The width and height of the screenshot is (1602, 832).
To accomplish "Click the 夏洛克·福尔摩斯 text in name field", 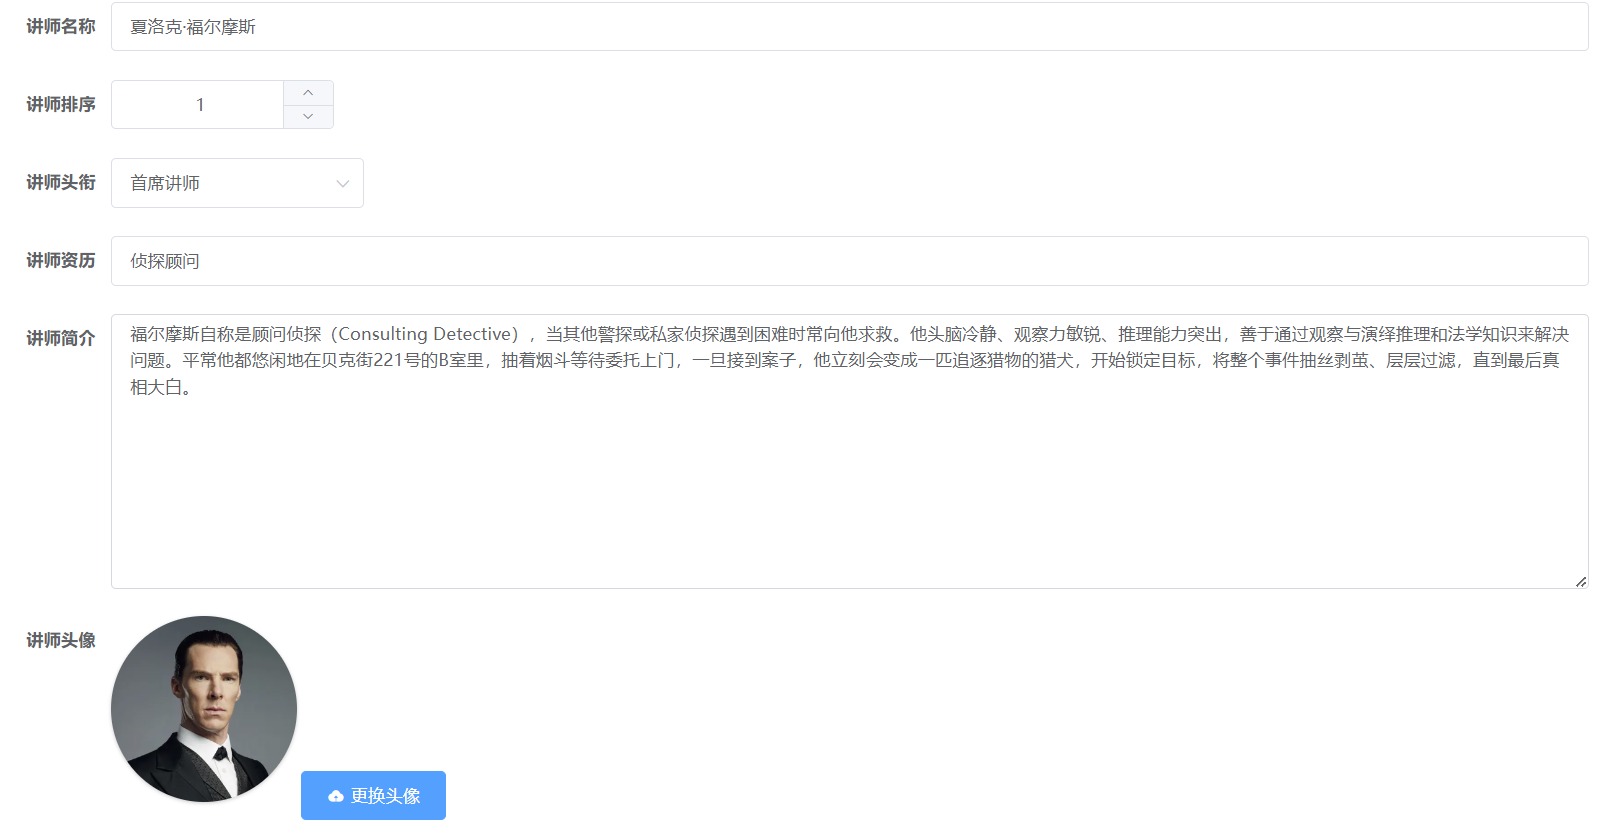I will point(193,27).
